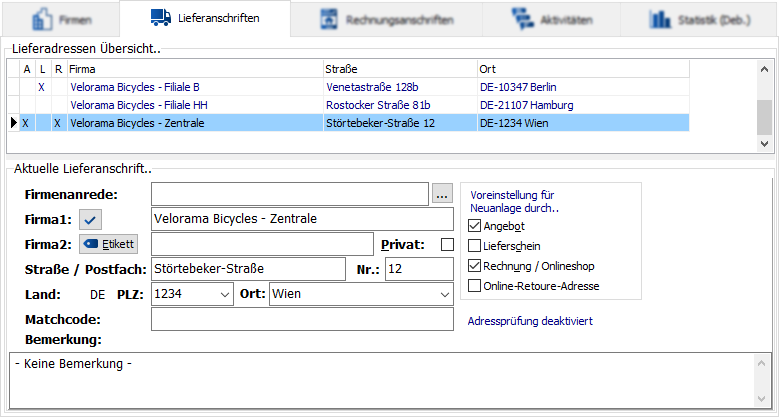This screenshot has height=417, width=779.
Task: Click the checkmark button next to Firma1
Action: point(90,219)
